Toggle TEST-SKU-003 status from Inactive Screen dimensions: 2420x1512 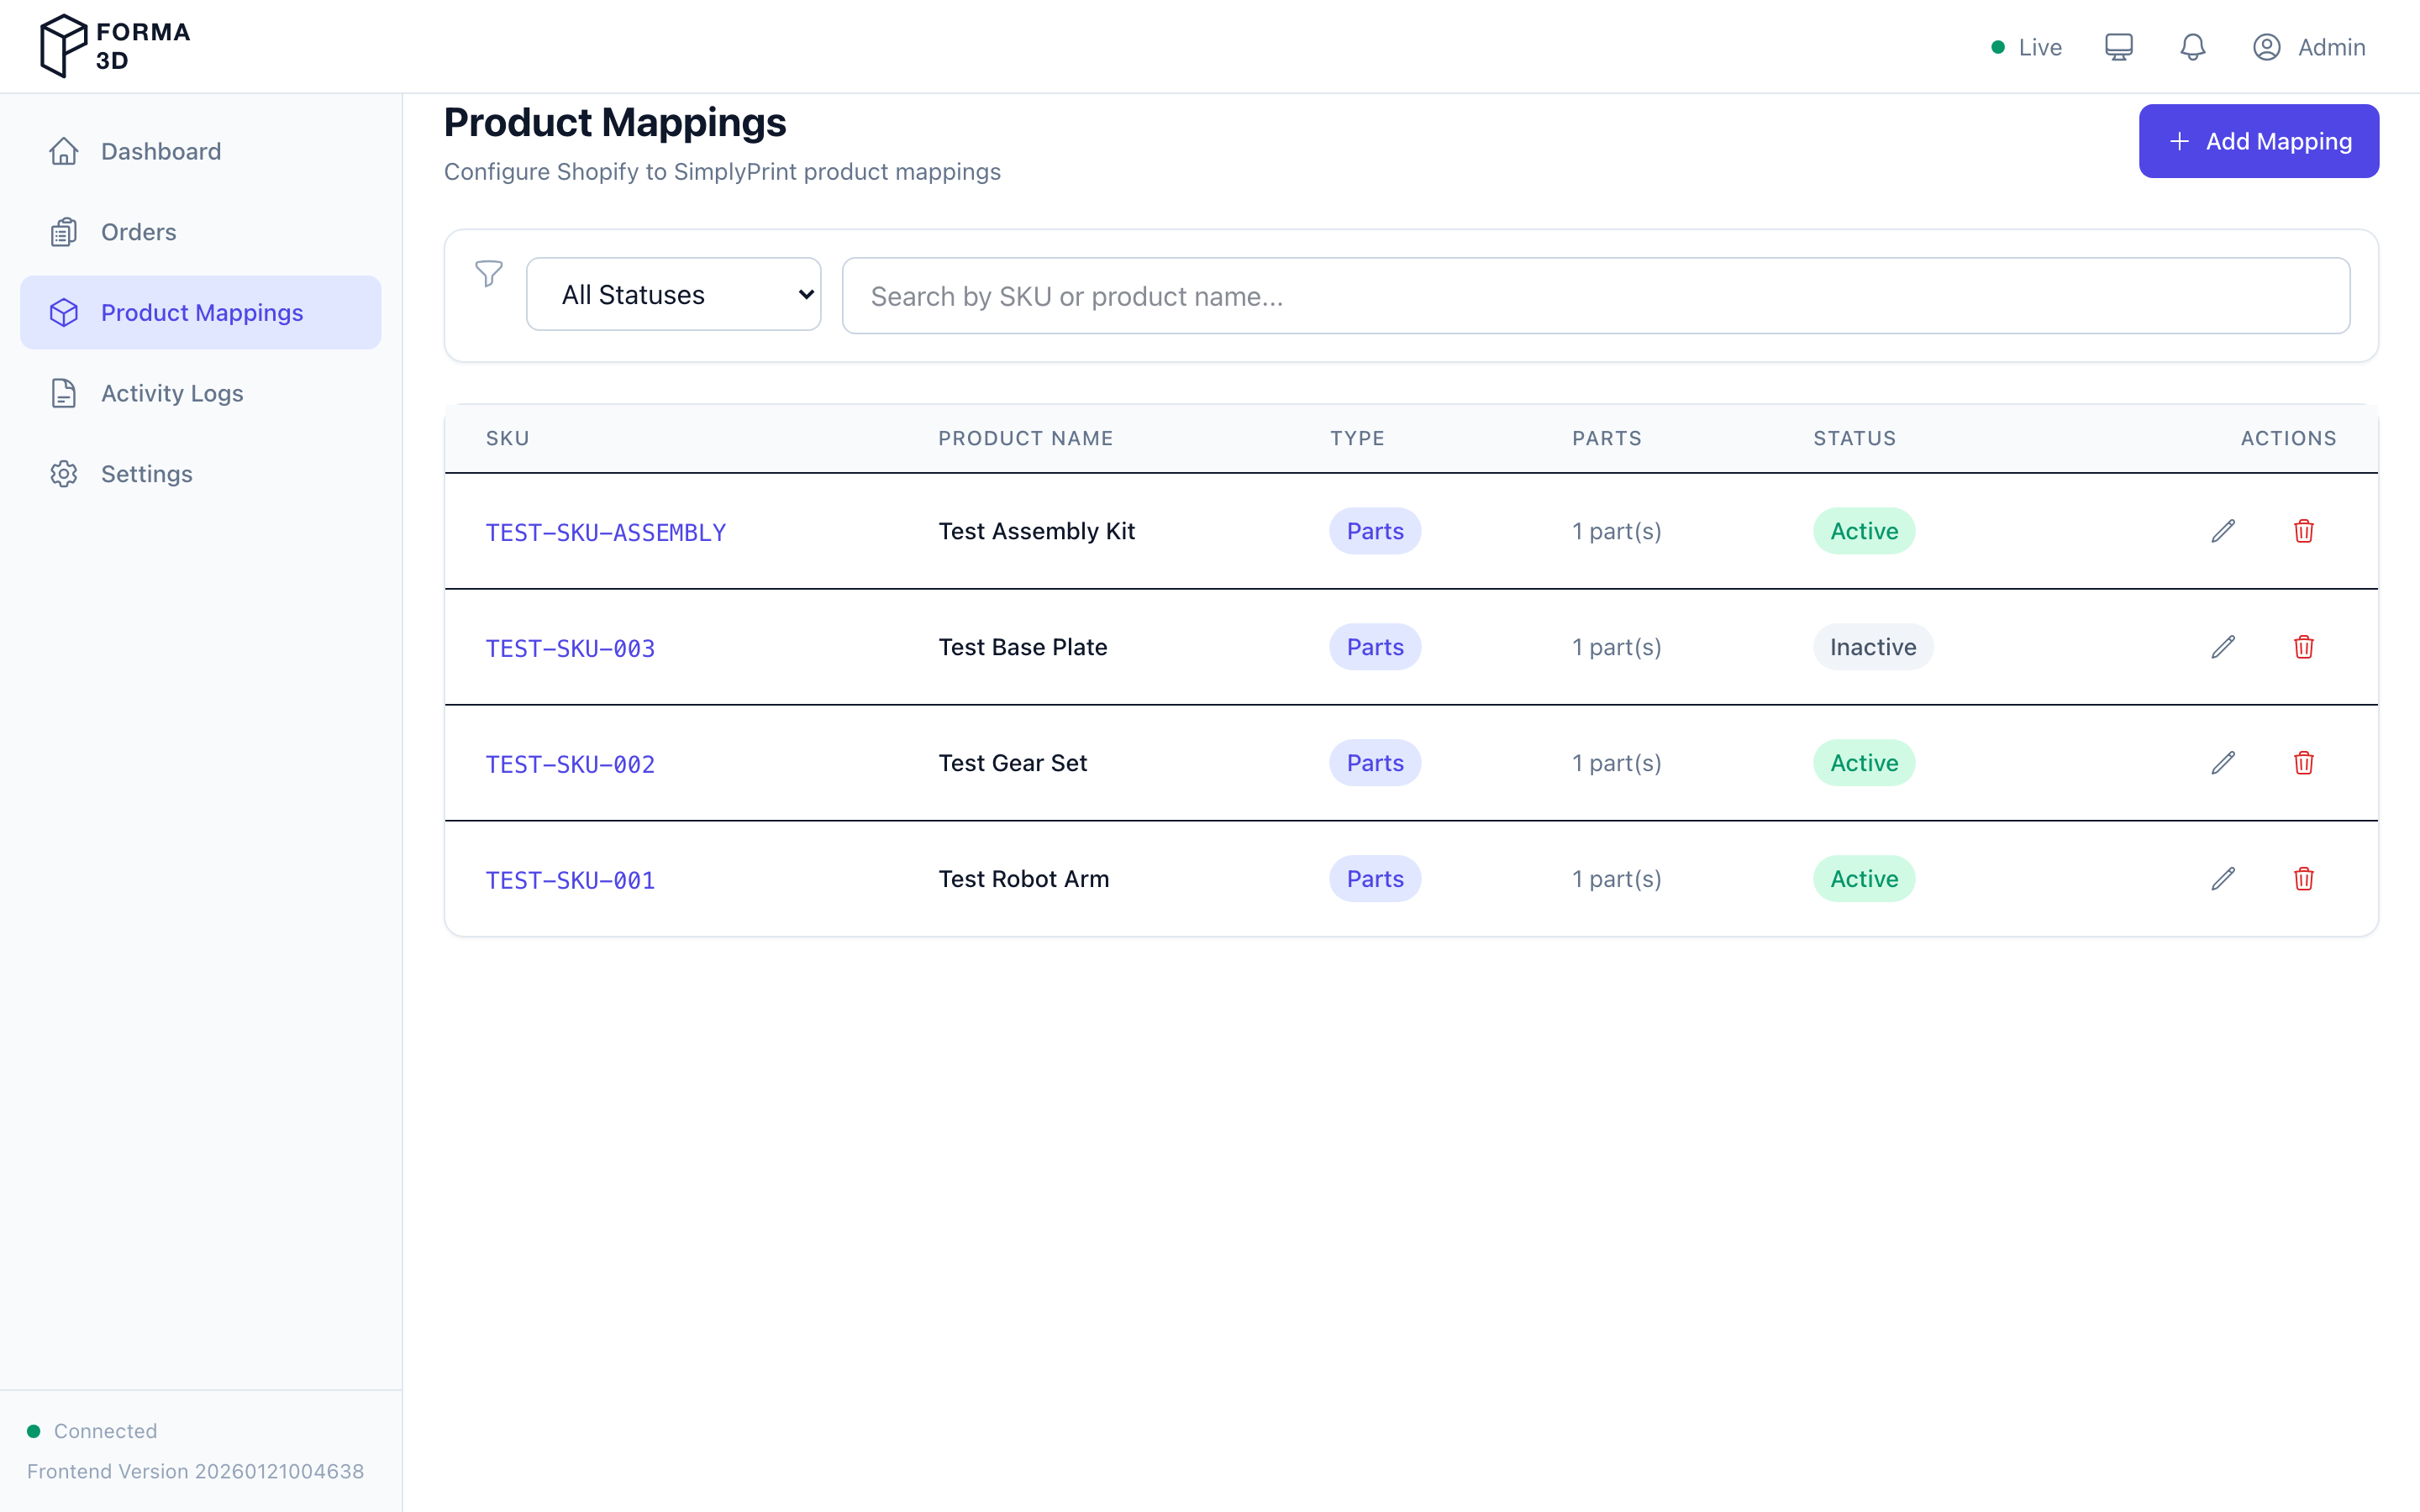[1871, 647]
